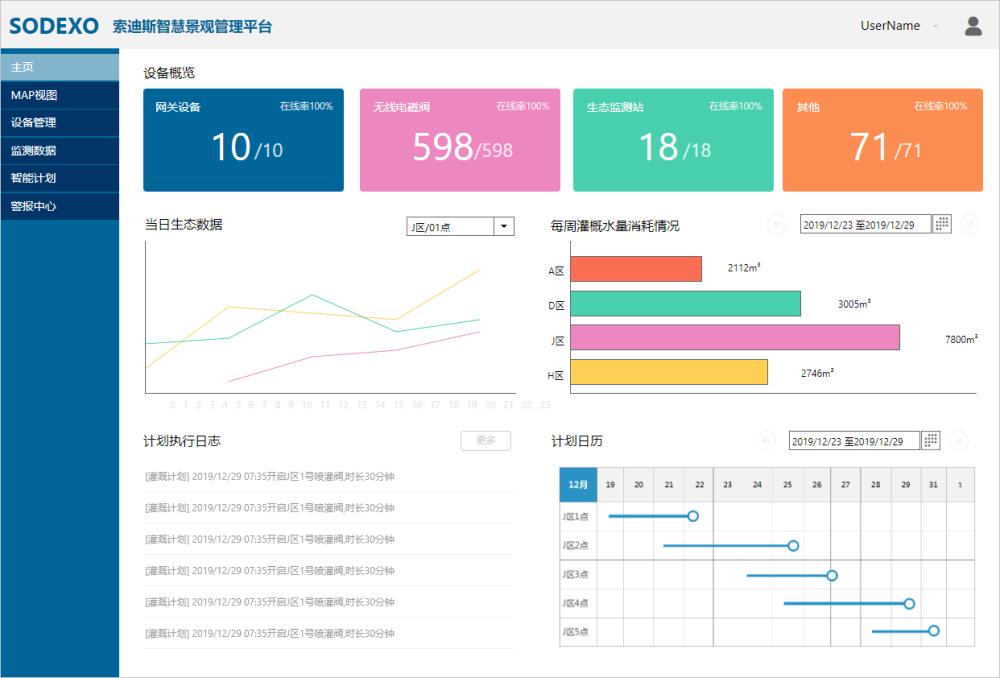Click the 更多 button in execution log

[485, 441]
